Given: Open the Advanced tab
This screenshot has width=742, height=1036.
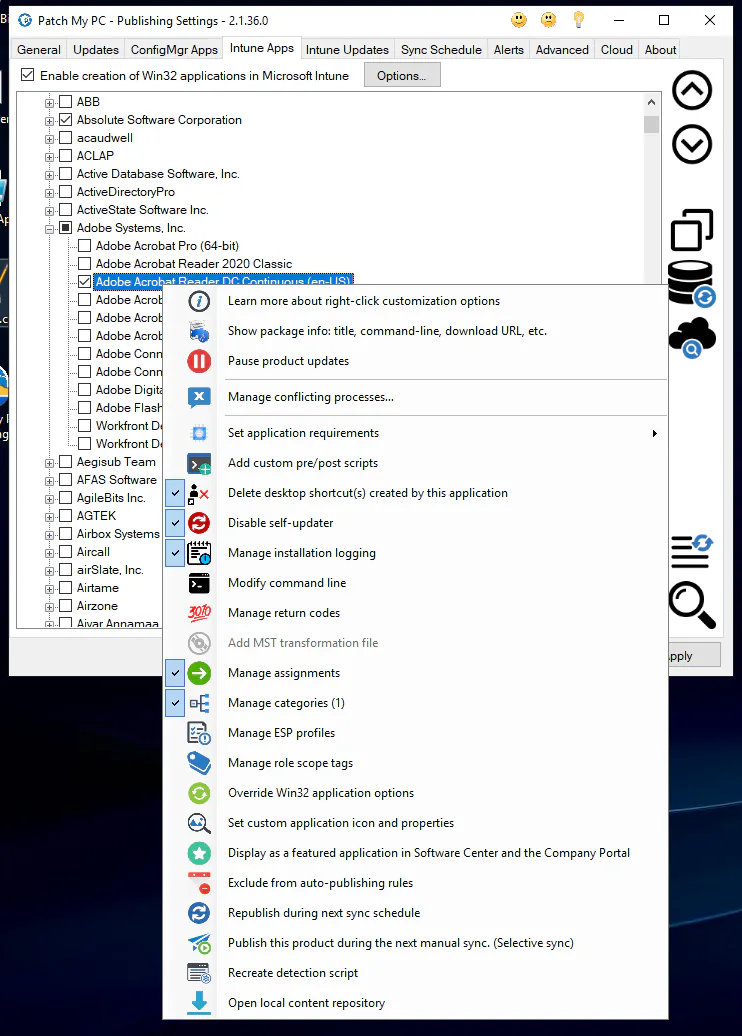Looking at the screenshot, I should pyautogui.click(x=562, y=50).
